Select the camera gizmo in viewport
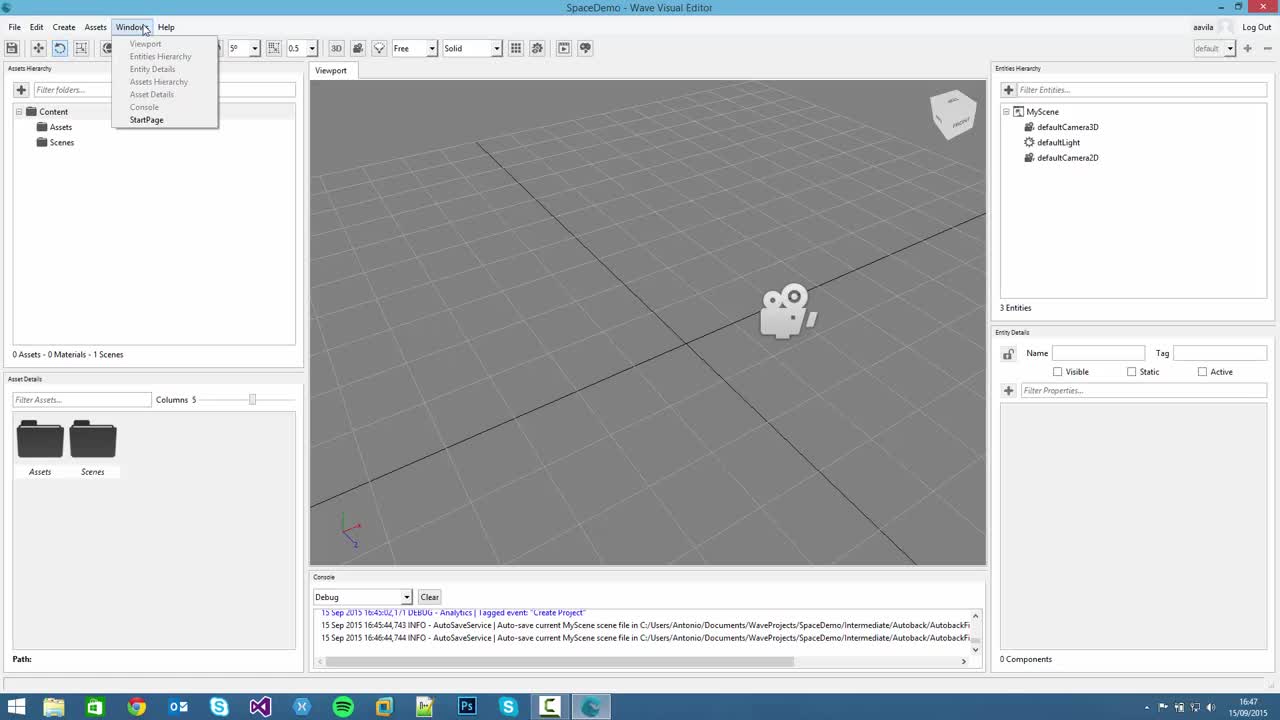 click(x=788, y=311)
